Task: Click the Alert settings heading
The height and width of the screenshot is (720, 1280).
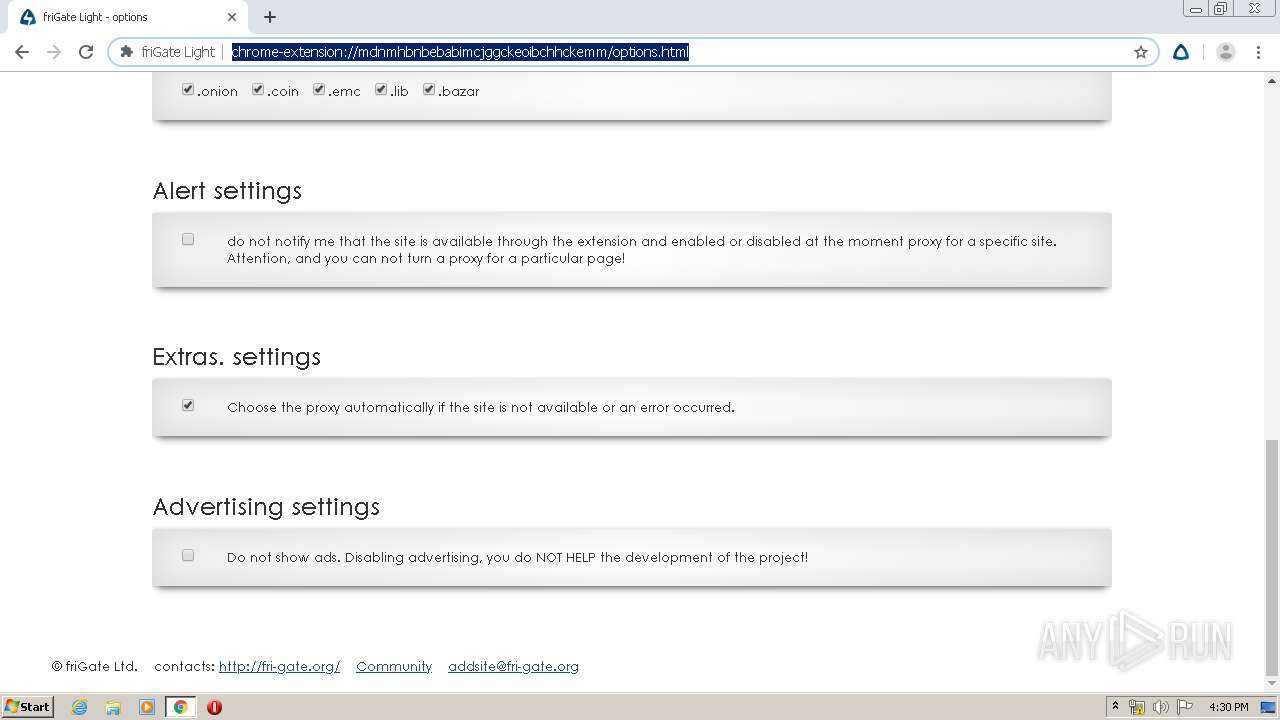Action: point(227,191)
